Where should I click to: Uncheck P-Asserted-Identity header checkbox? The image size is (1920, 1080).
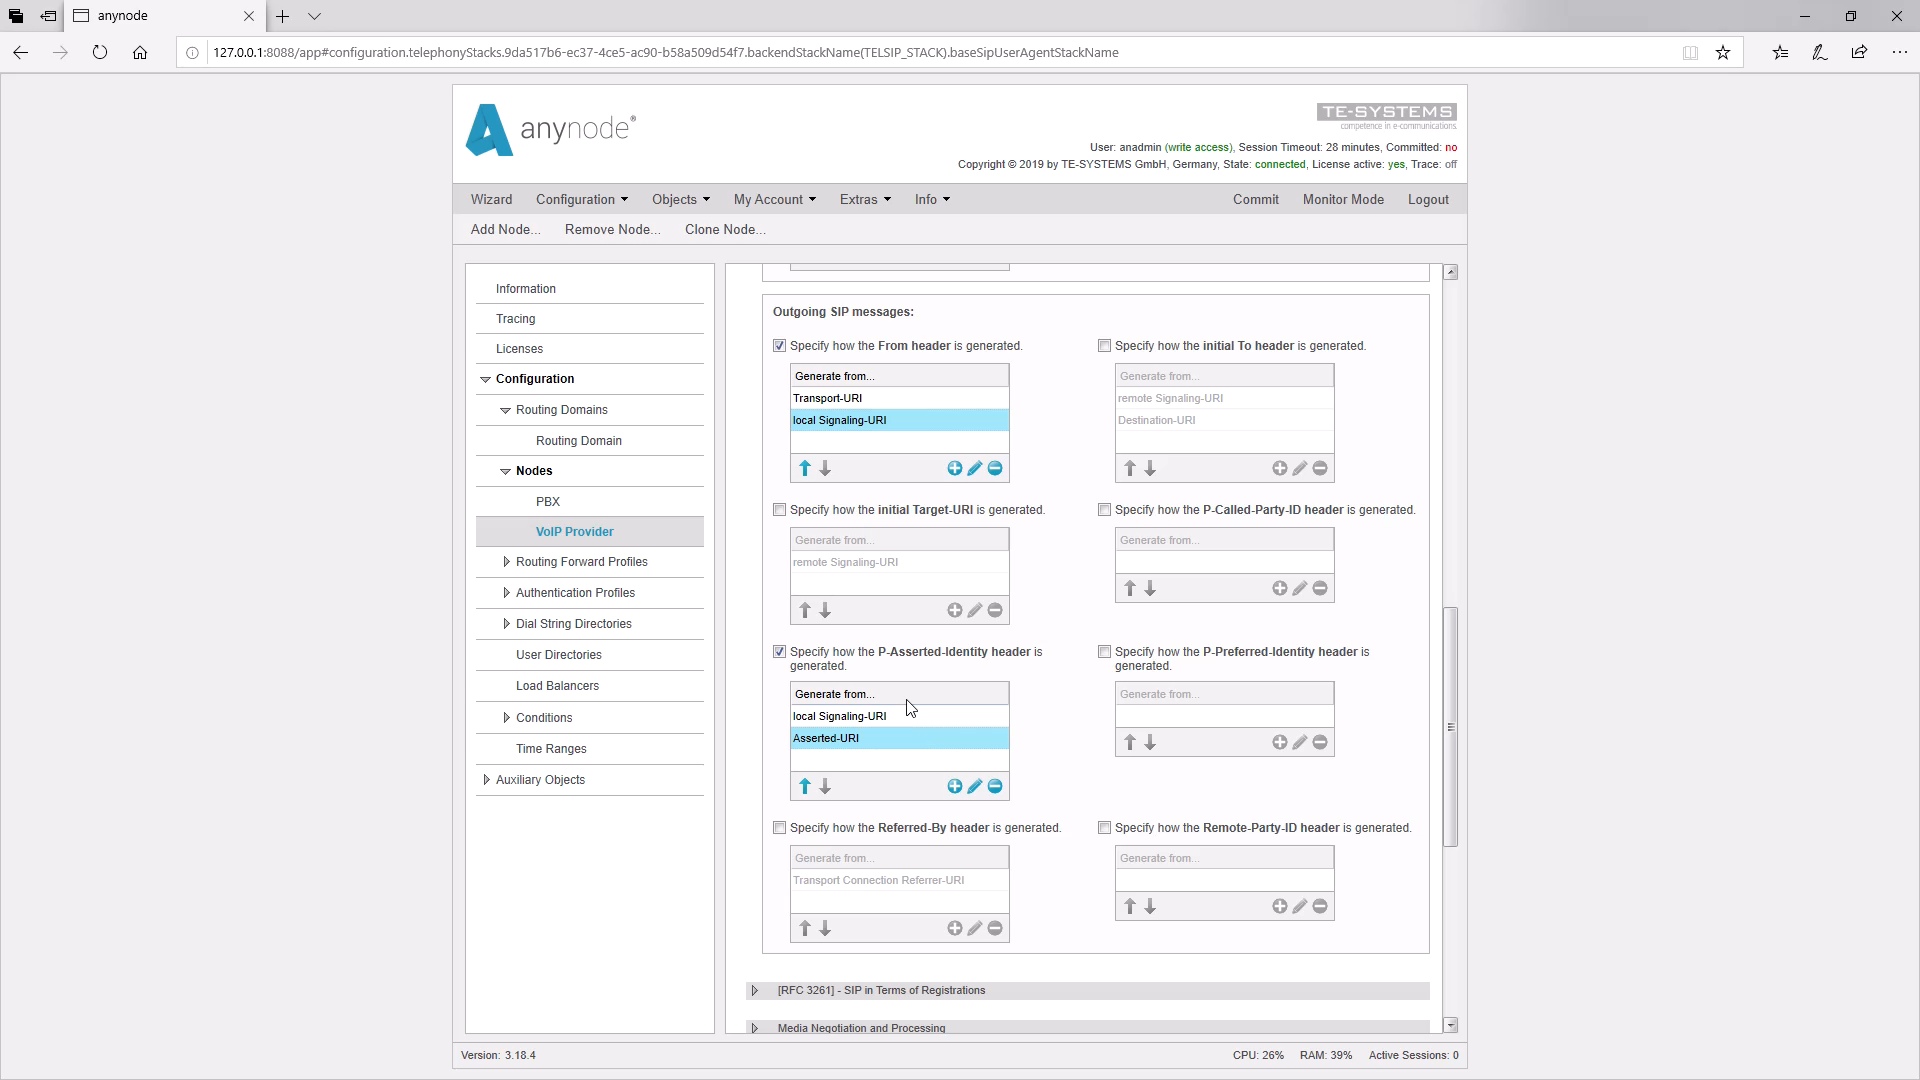click(x=779, y=651)
